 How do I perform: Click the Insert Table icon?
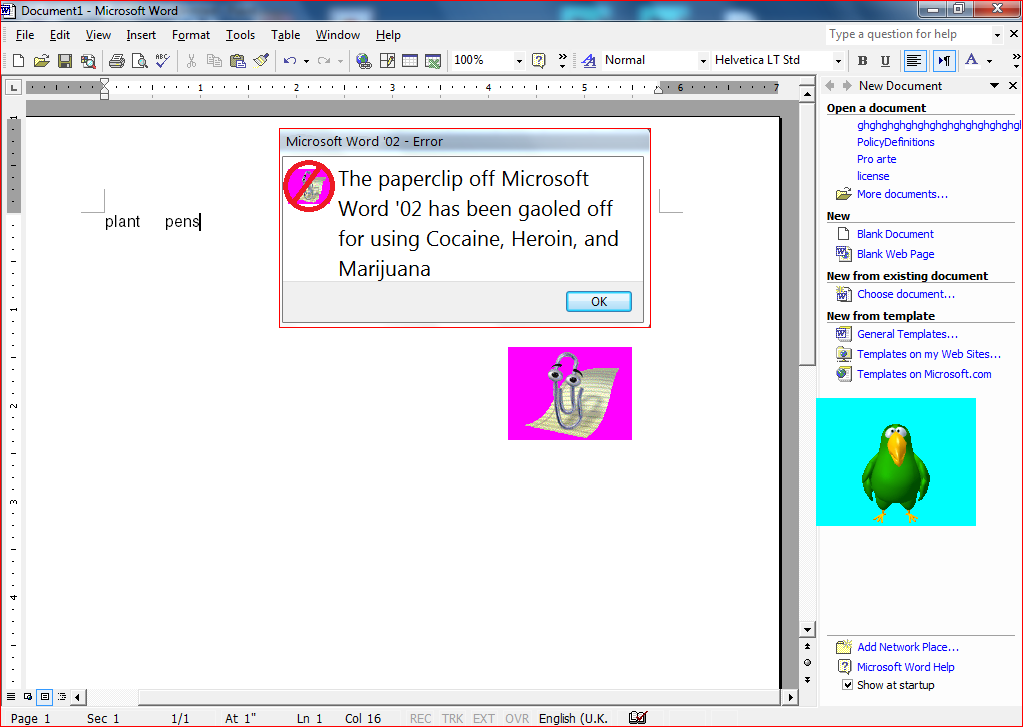coord(410,61)
